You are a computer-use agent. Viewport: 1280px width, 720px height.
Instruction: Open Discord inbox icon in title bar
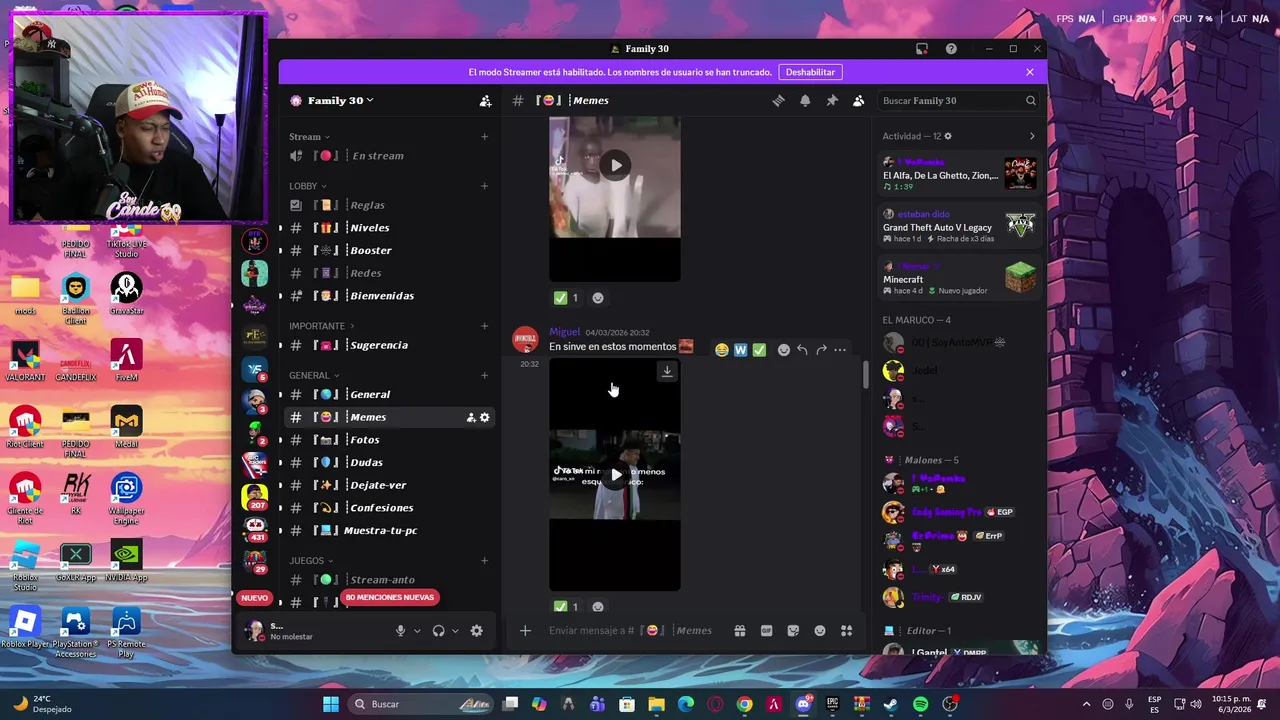[x=922, y=49]
